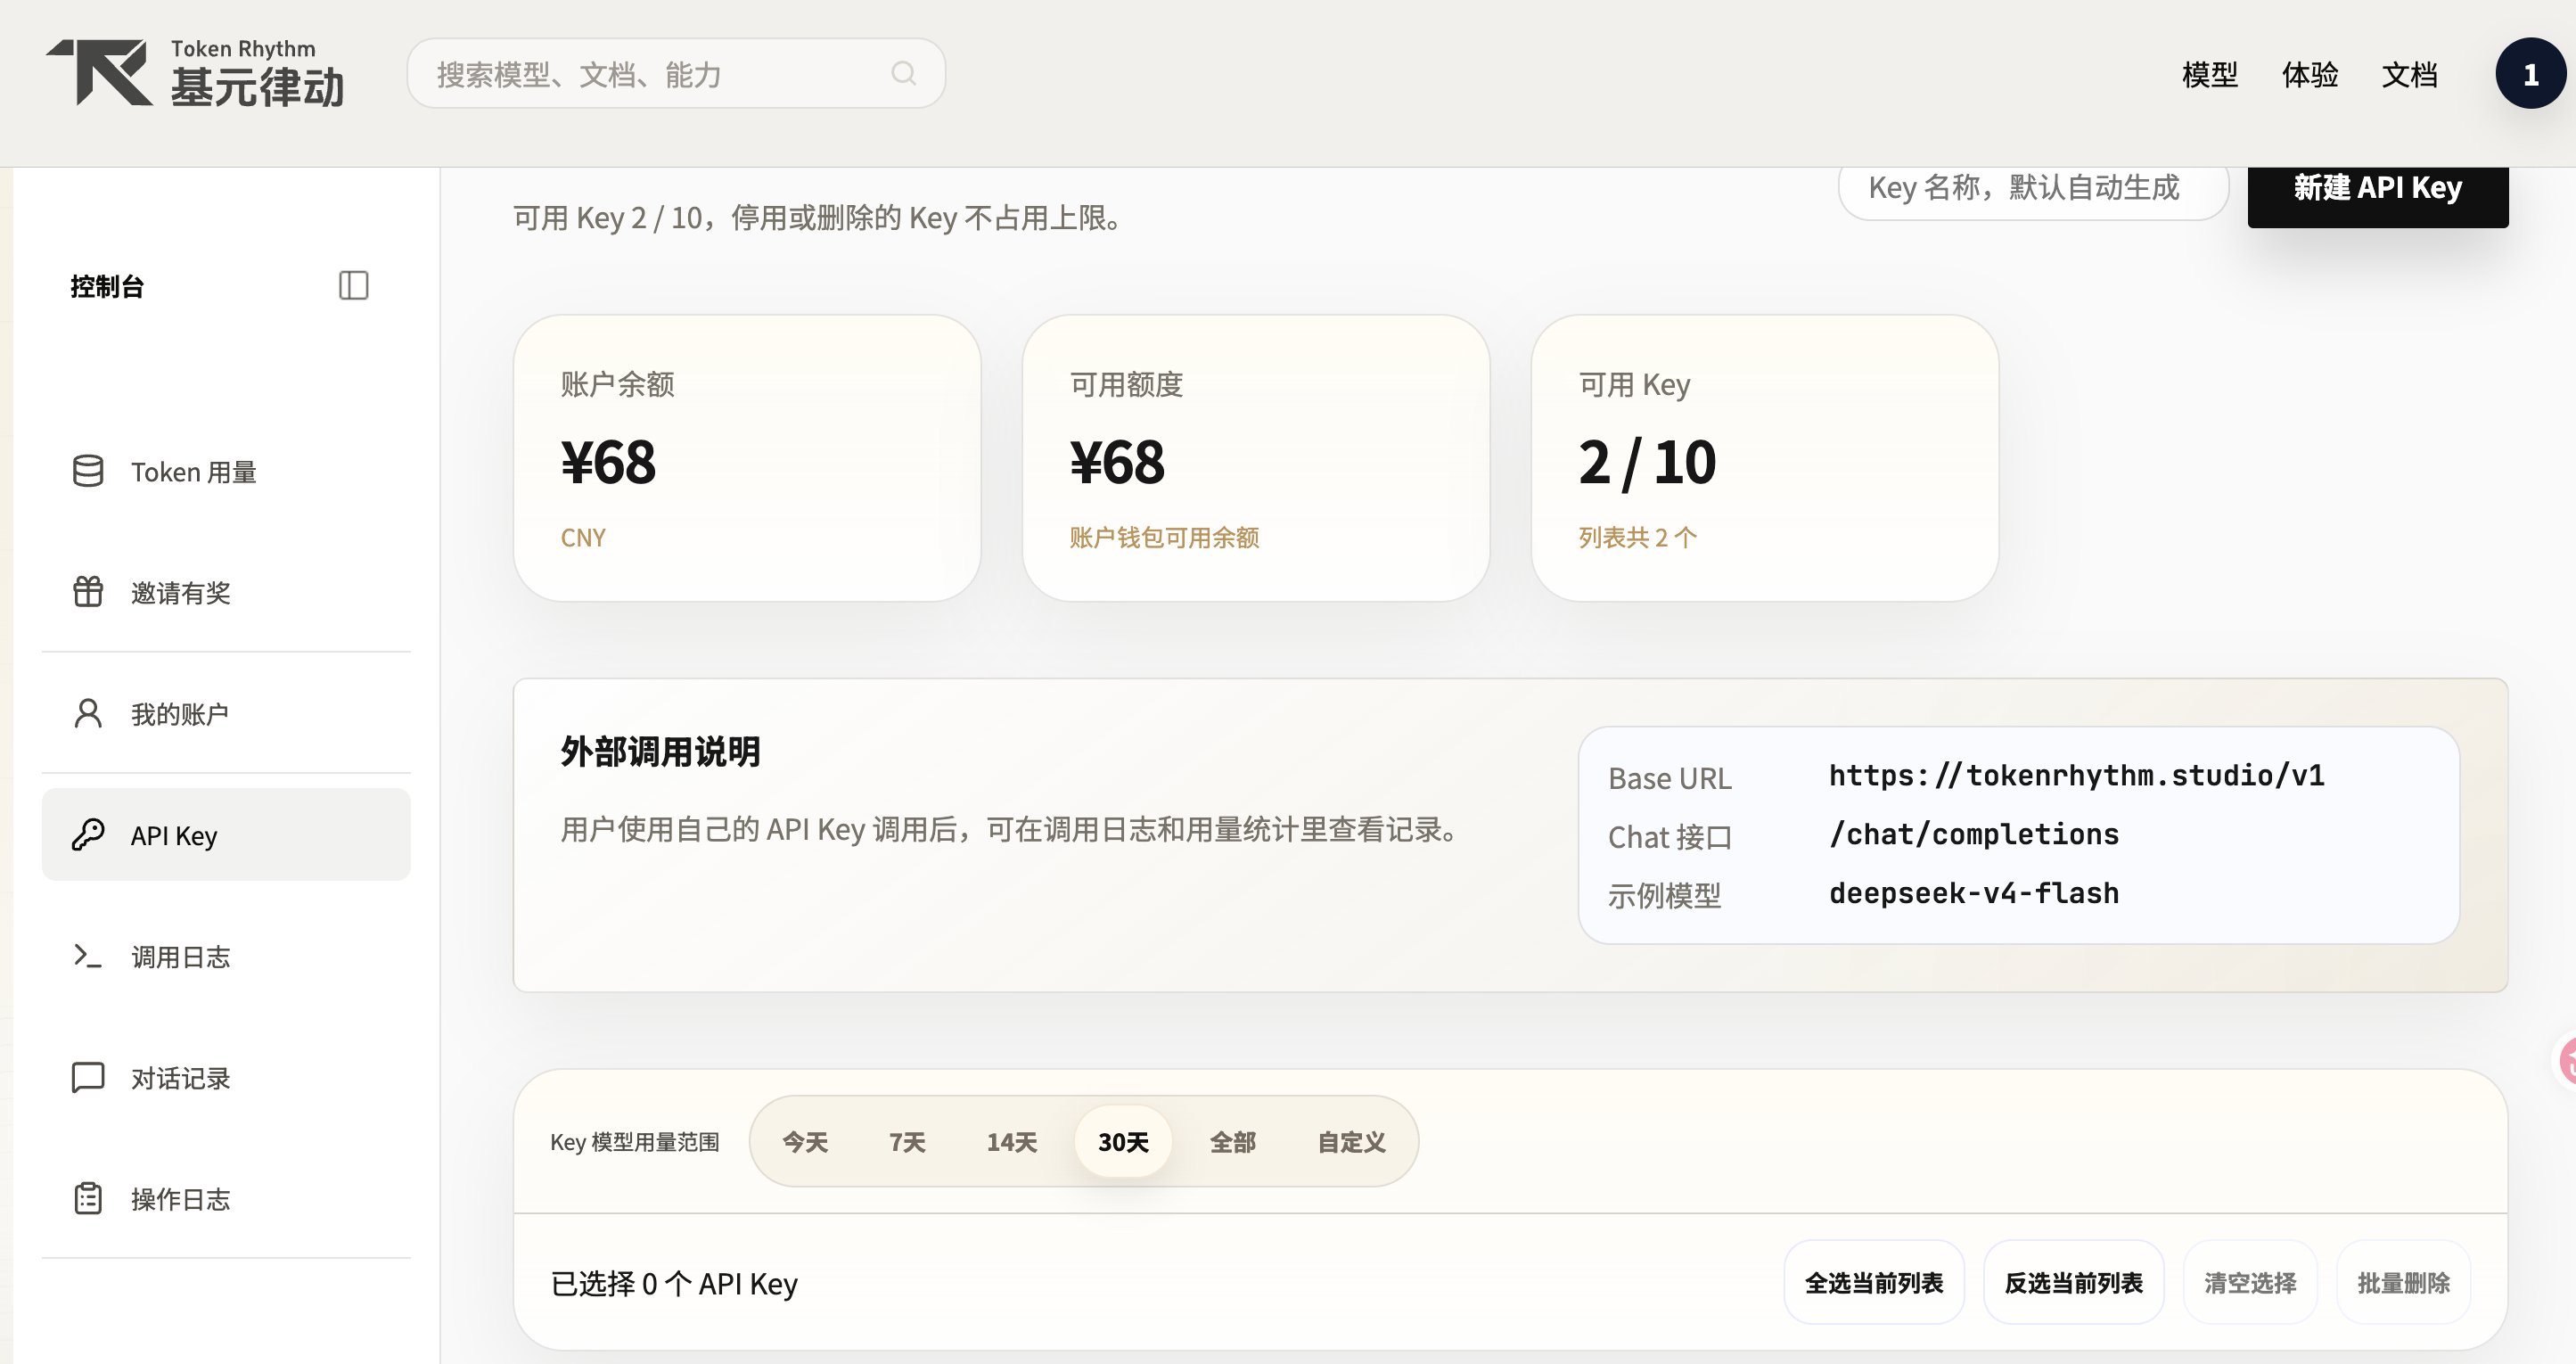Open the user avatar showing 1
Viewport: 2576px width, 1364px height.
(x=2530, y=74)
